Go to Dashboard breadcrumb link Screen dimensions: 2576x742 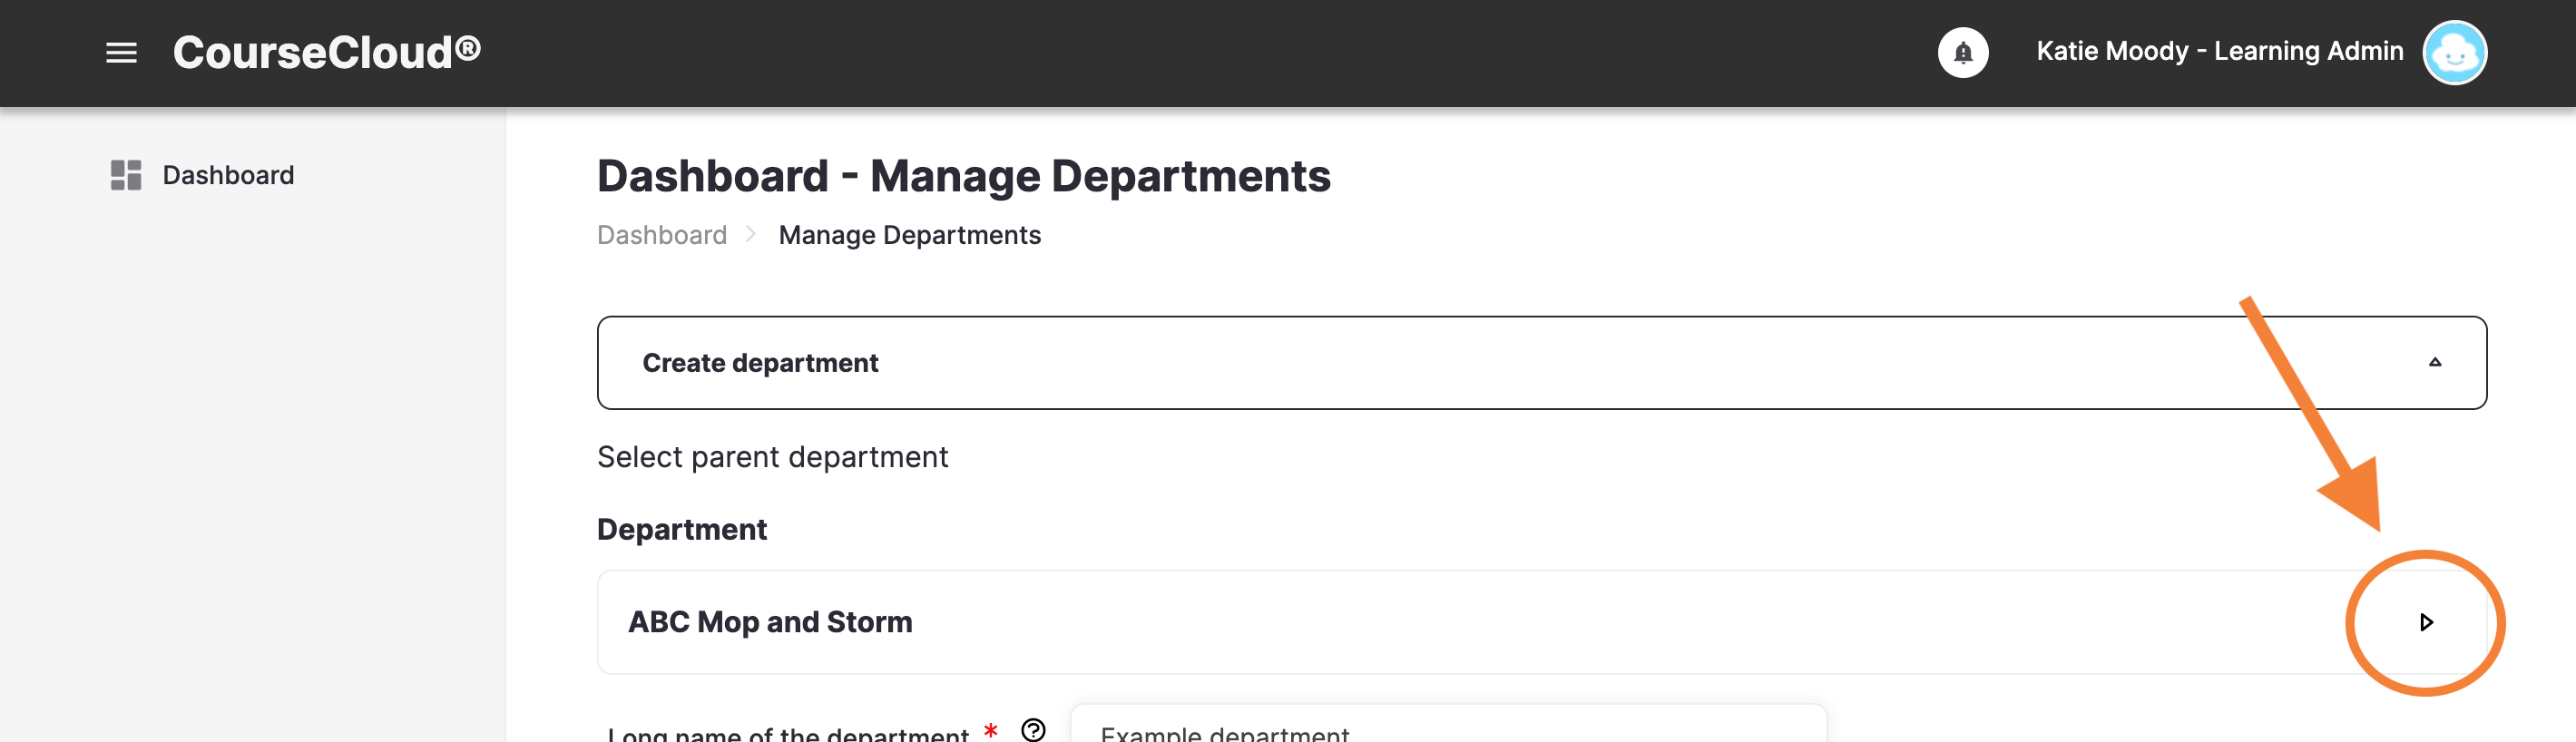pos(661,235)
